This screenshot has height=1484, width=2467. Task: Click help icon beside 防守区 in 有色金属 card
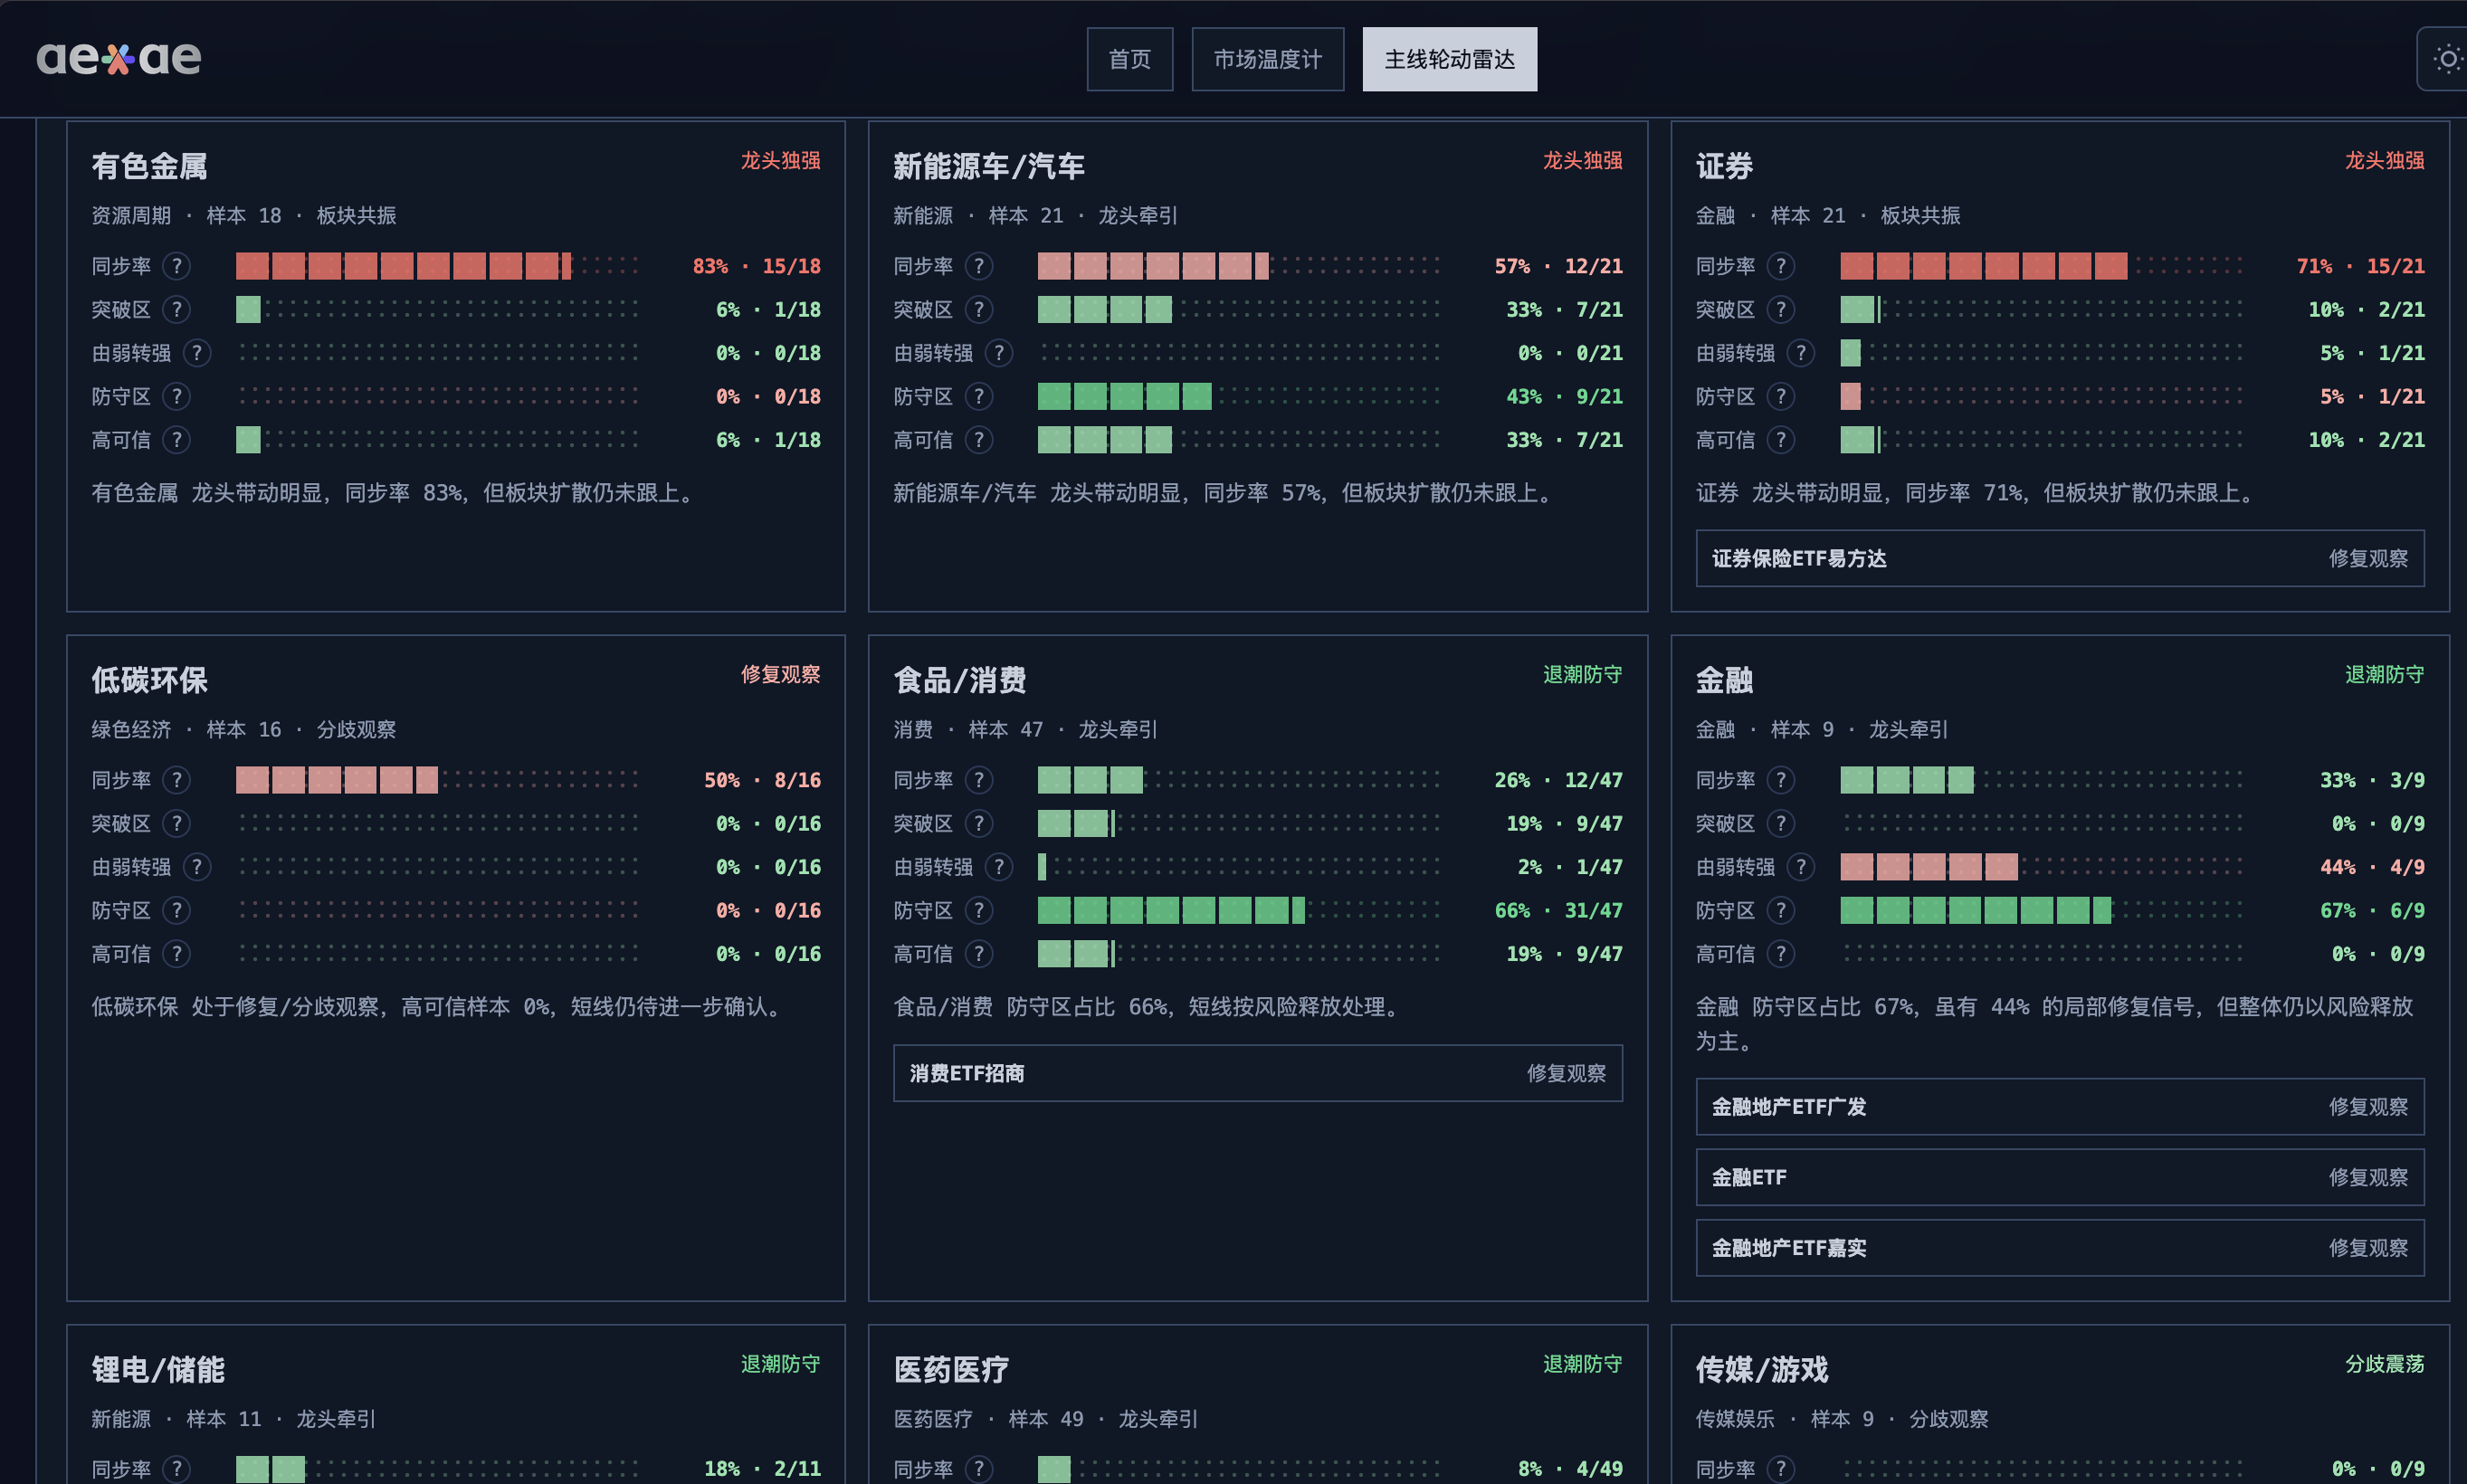coord(177,396)
